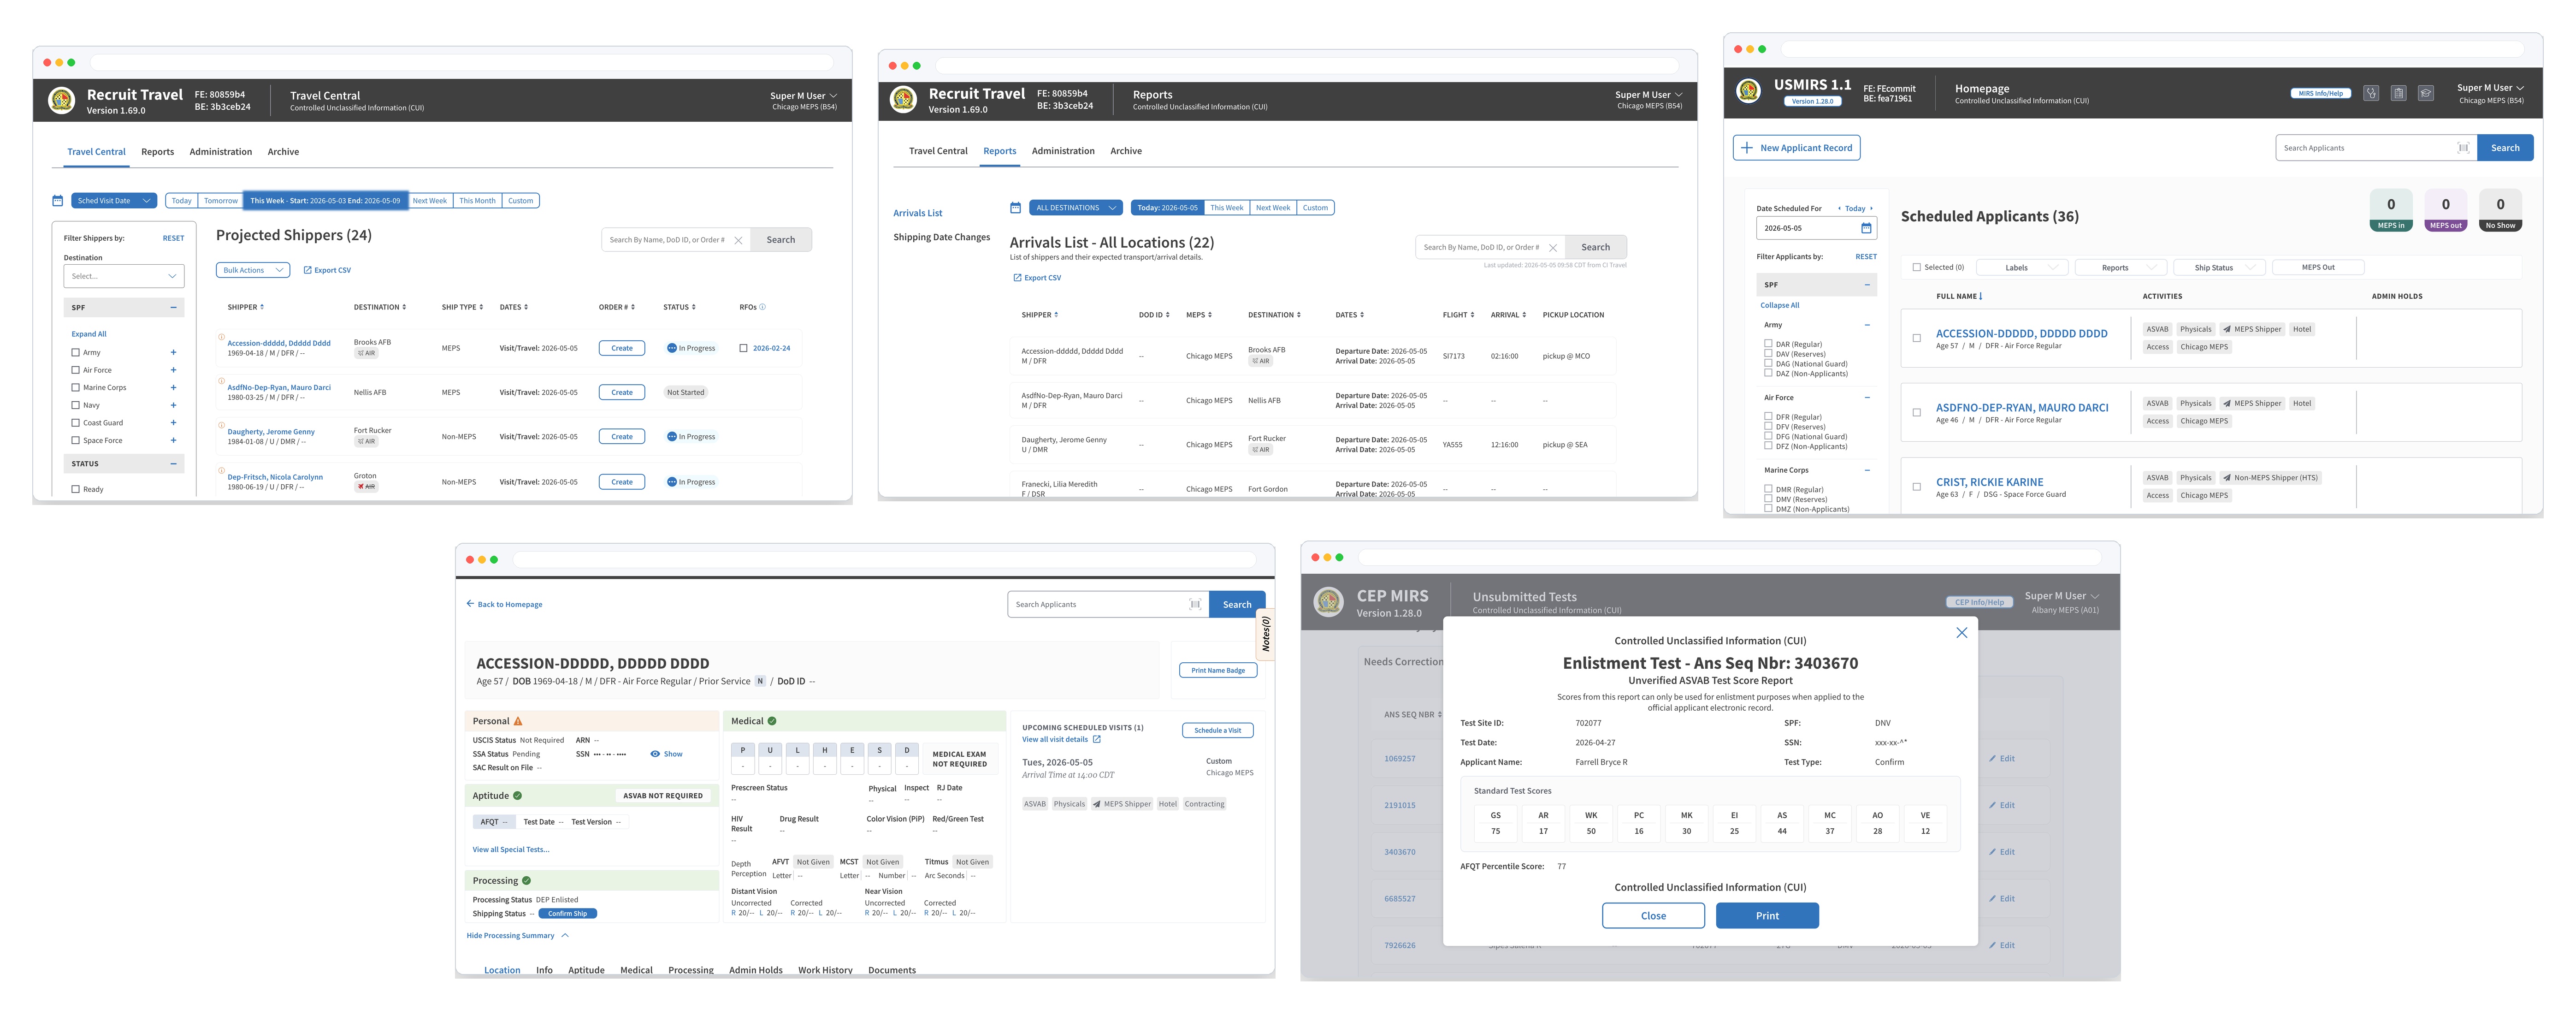Expand the Marine Corps plus in Travel Central filter

click(x=173, y=387)
